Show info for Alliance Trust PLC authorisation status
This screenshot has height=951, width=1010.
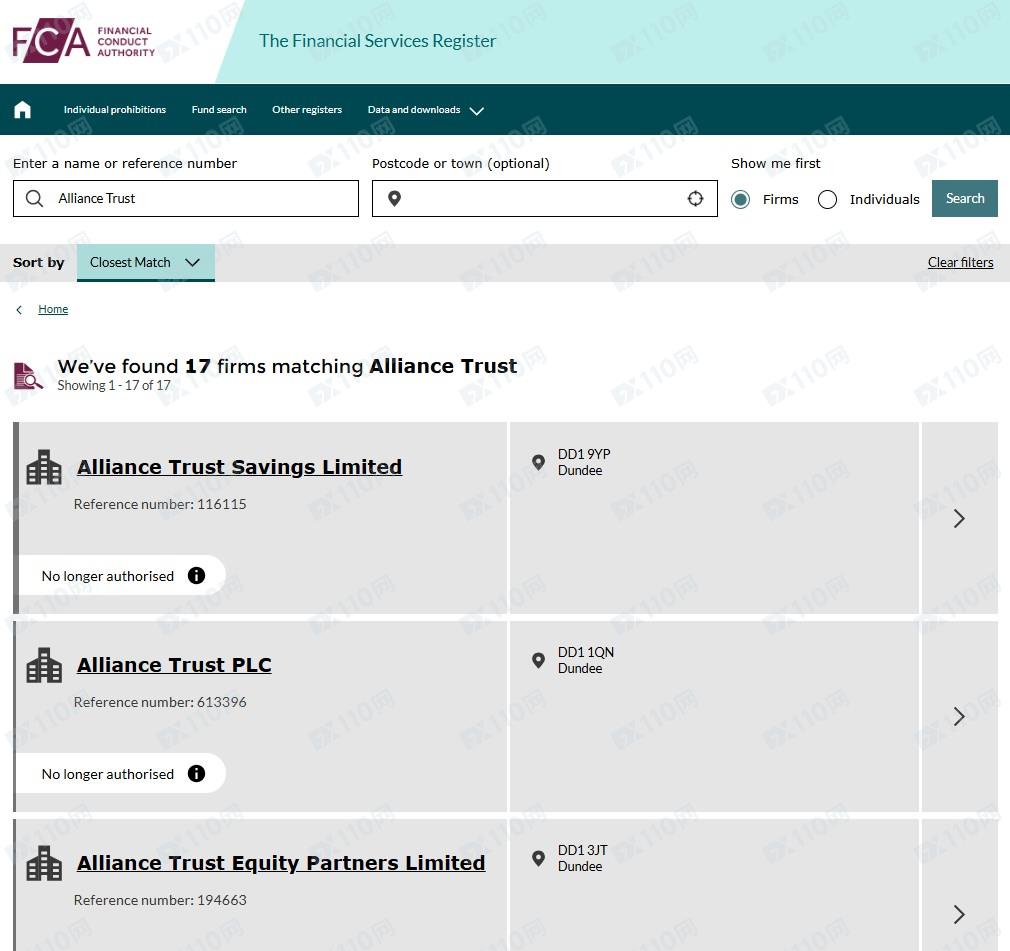(196, 773)
